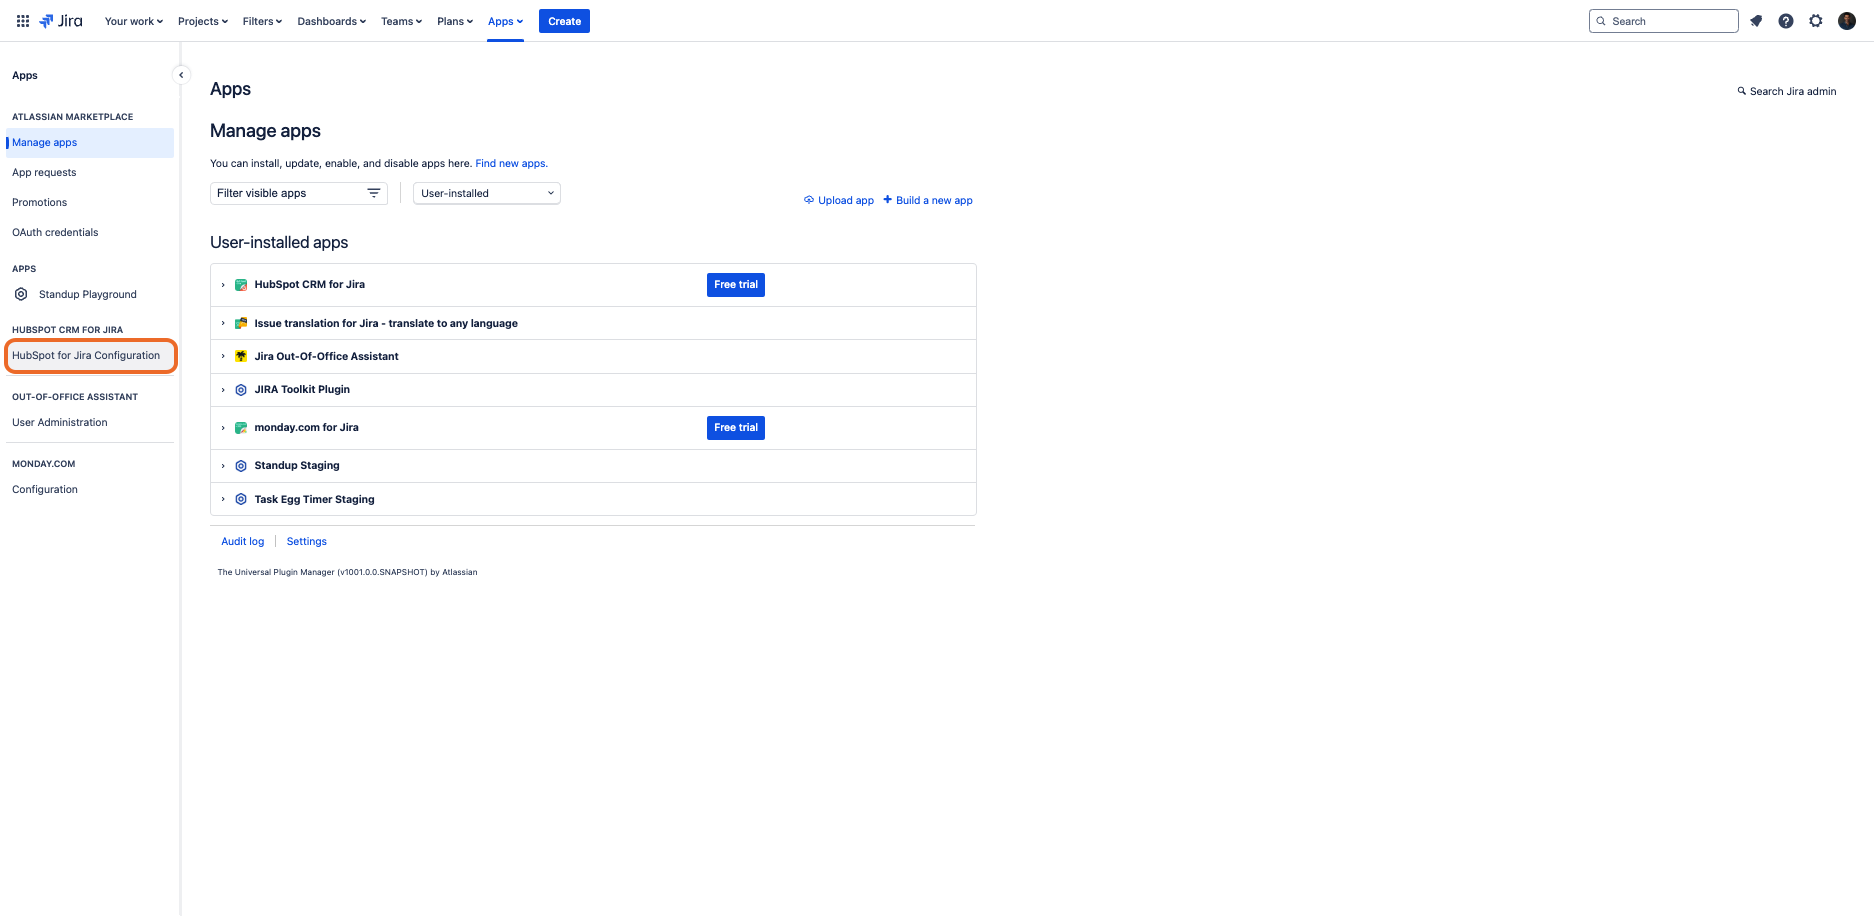The width and height of the screenshot is (1874, 916).
Task: Click the Upload app cloud icon
Action: tap(809, 200)
